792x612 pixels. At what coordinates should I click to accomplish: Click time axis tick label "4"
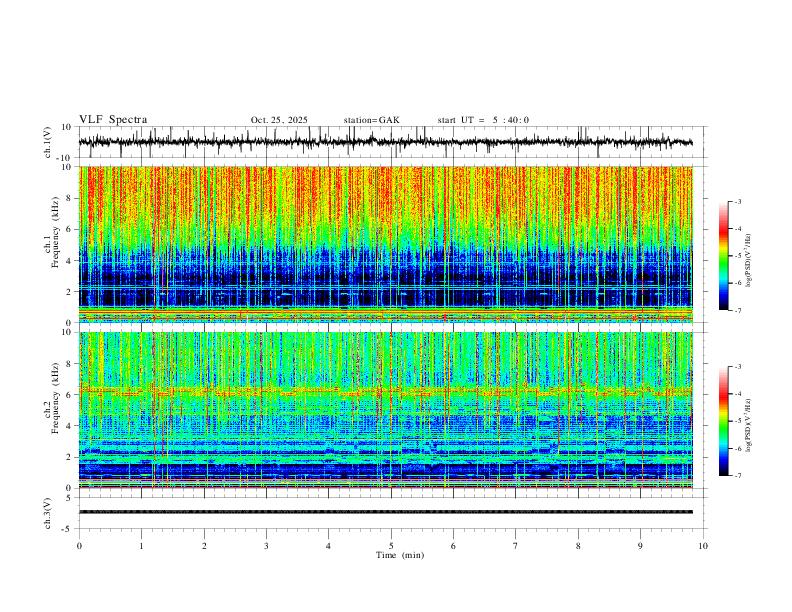328,546
